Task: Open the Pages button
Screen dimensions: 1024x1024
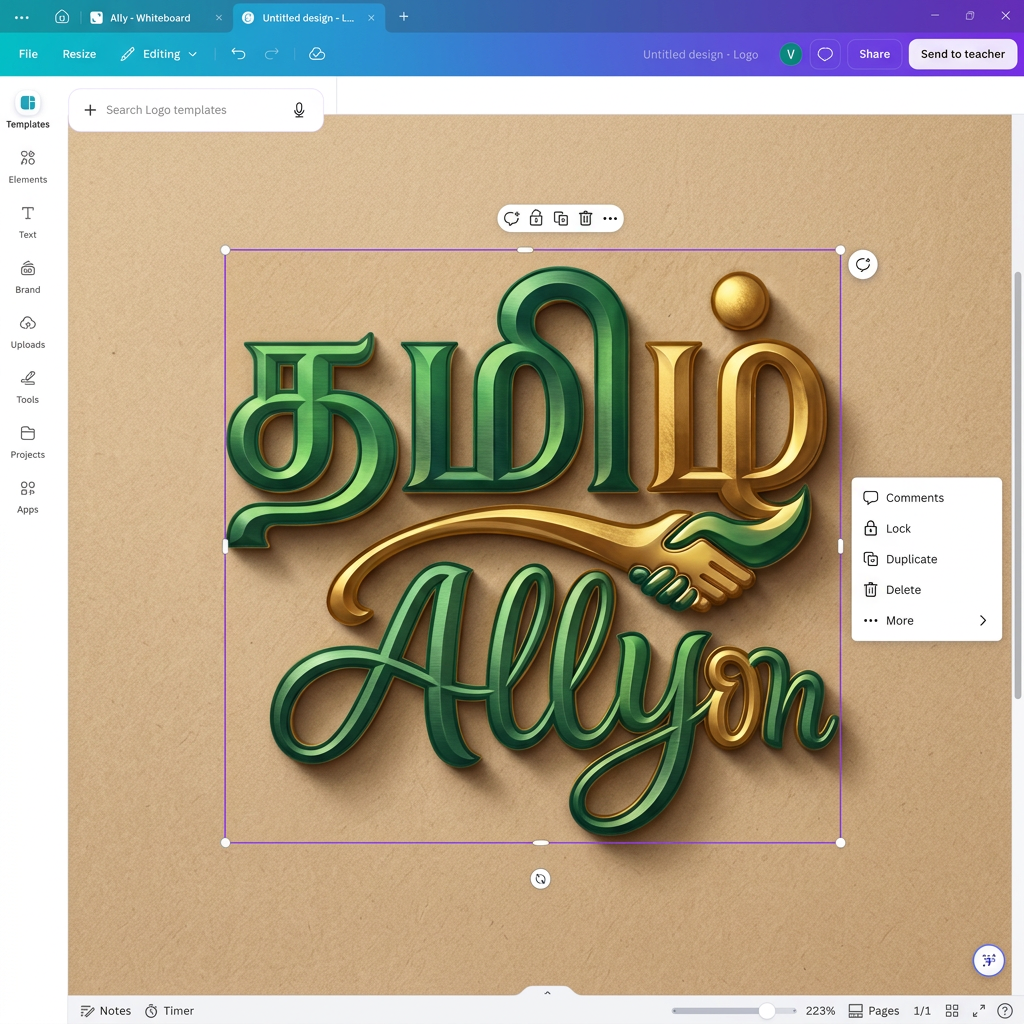Action: coord(874,1010)
